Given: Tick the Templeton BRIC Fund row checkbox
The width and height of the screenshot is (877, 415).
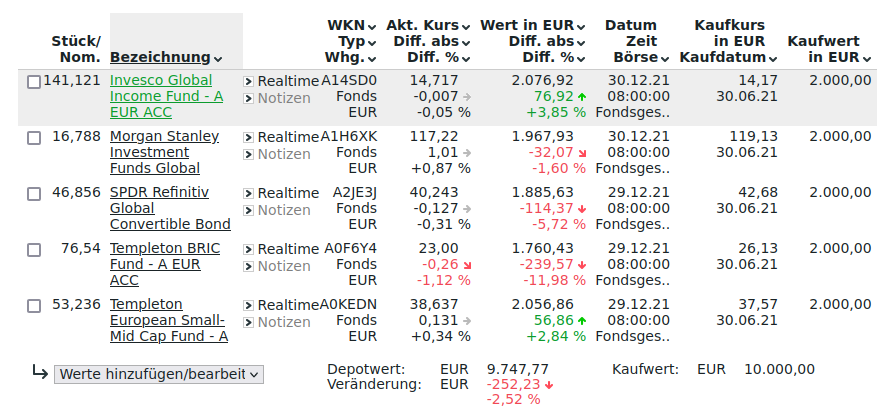Looking at the screenshot, I should pyautogui.click(x=34, y=250).
